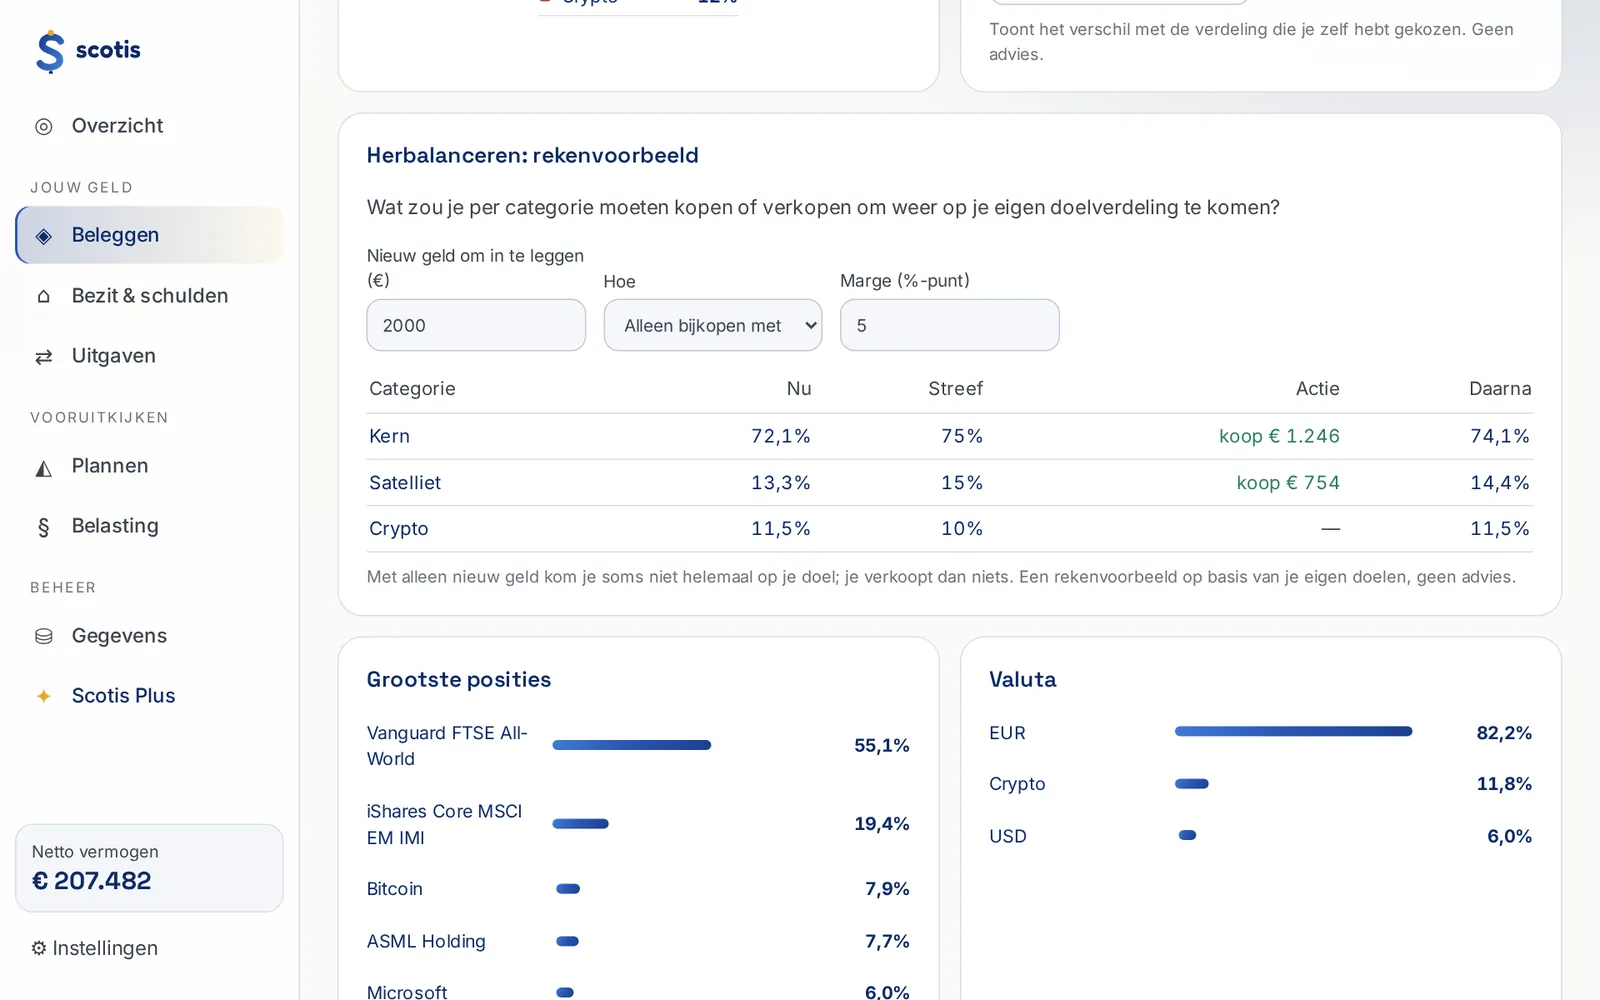Click the Belasting section-sign icon

[x=44, y=527]
